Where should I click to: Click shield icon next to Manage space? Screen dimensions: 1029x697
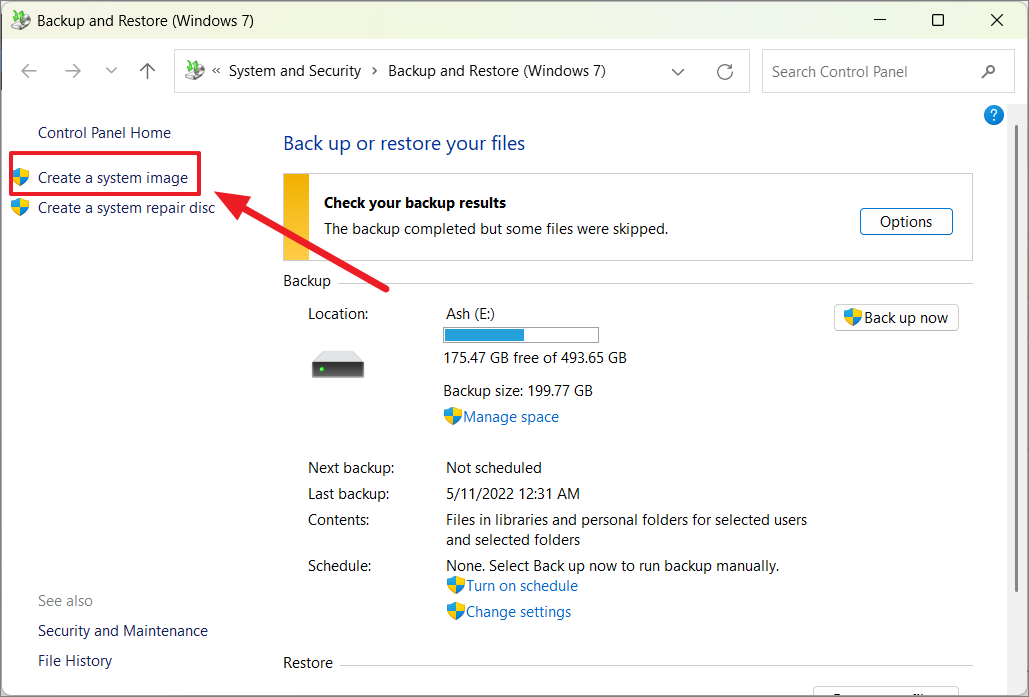tap(453, 416)
